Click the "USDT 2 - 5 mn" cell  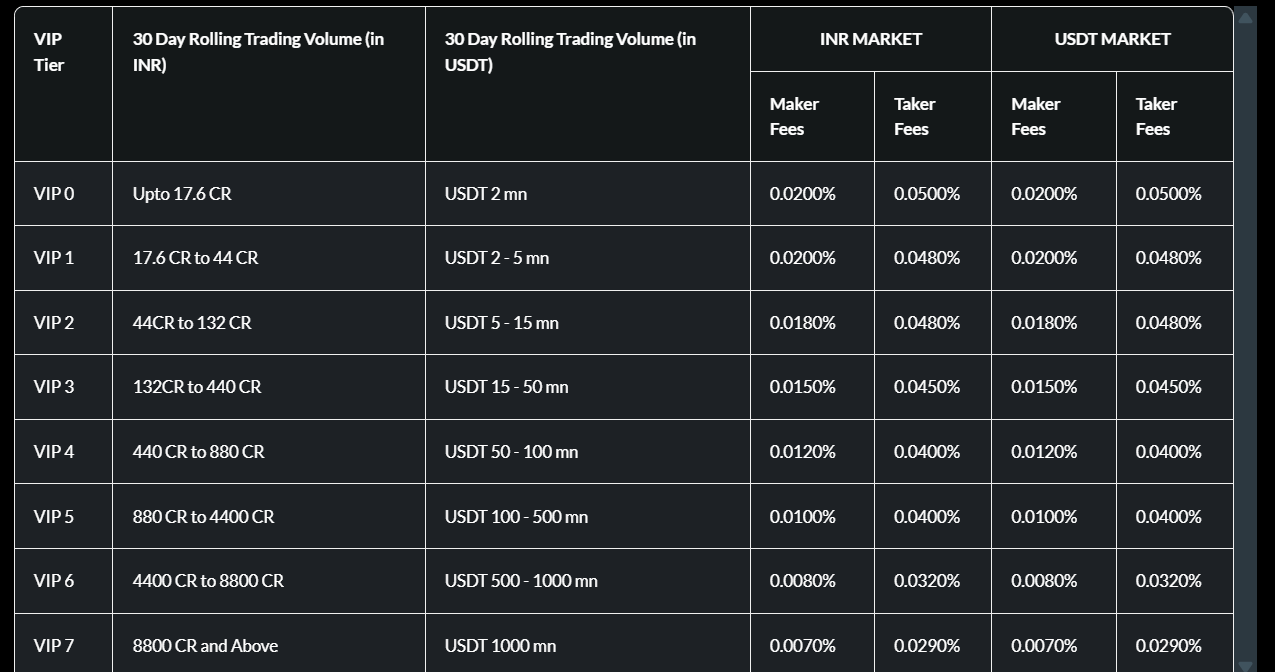coord(497,258)
